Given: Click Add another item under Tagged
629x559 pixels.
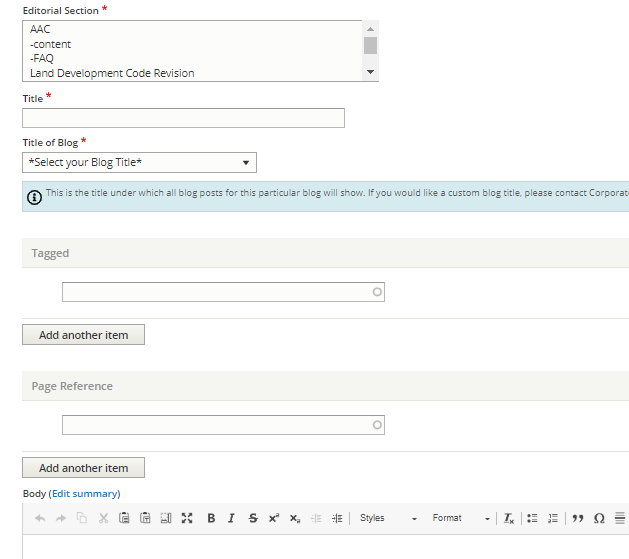Looking at the screenshot, I should 83,334.
